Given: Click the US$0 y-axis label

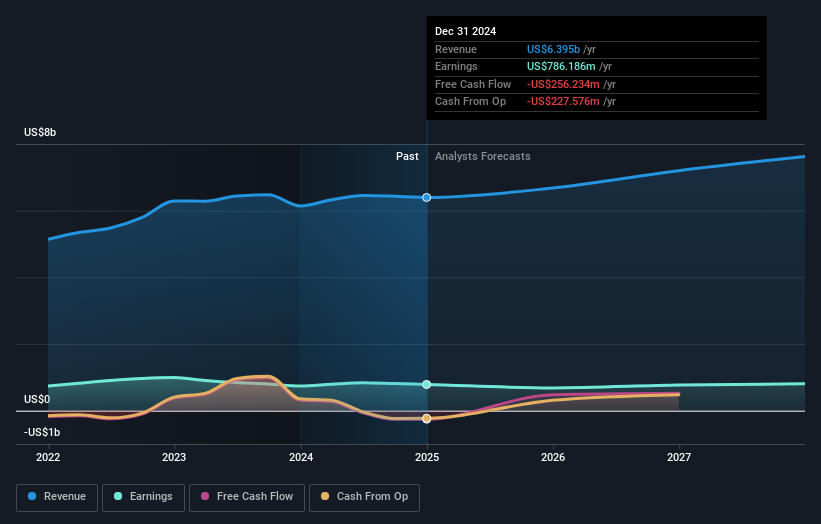Looking at the screenshot, I should tap(37, 399).
